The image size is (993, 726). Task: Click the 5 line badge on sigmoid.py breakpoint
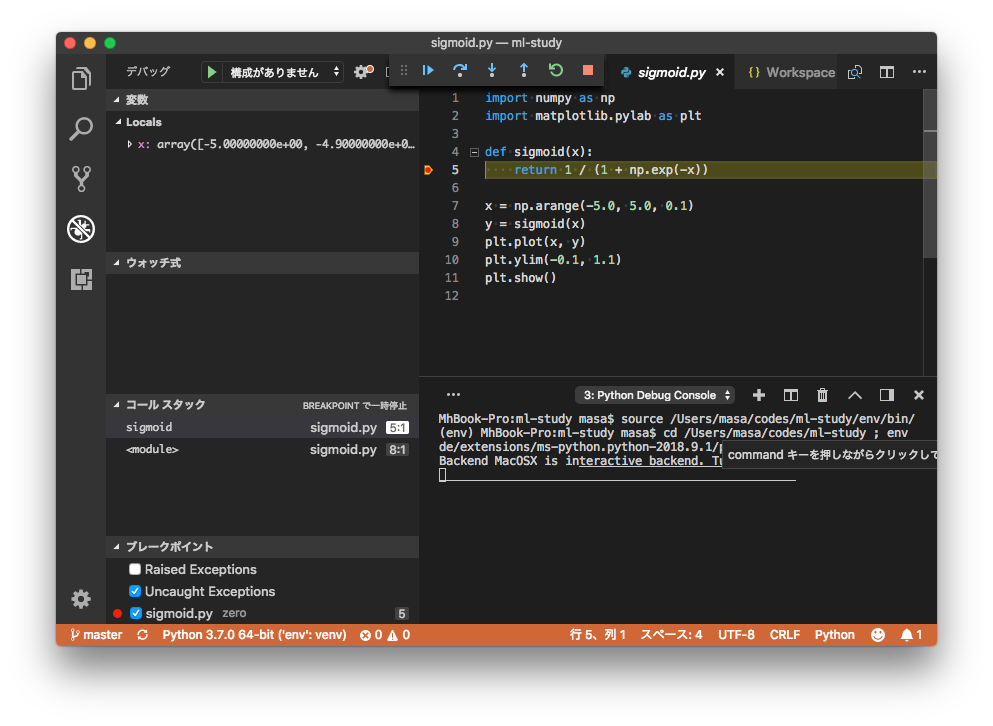(x=401, y=613)
